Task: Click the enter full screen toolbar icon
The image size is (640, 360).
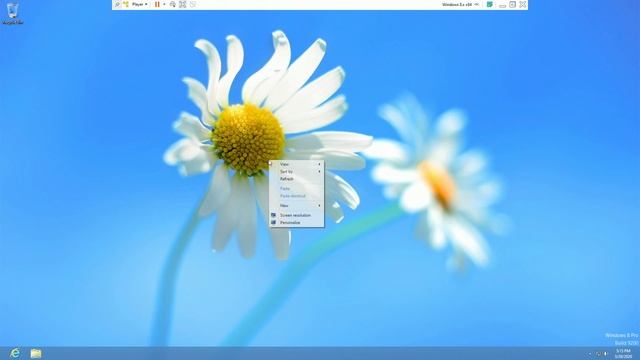Action: click(182, 4)
